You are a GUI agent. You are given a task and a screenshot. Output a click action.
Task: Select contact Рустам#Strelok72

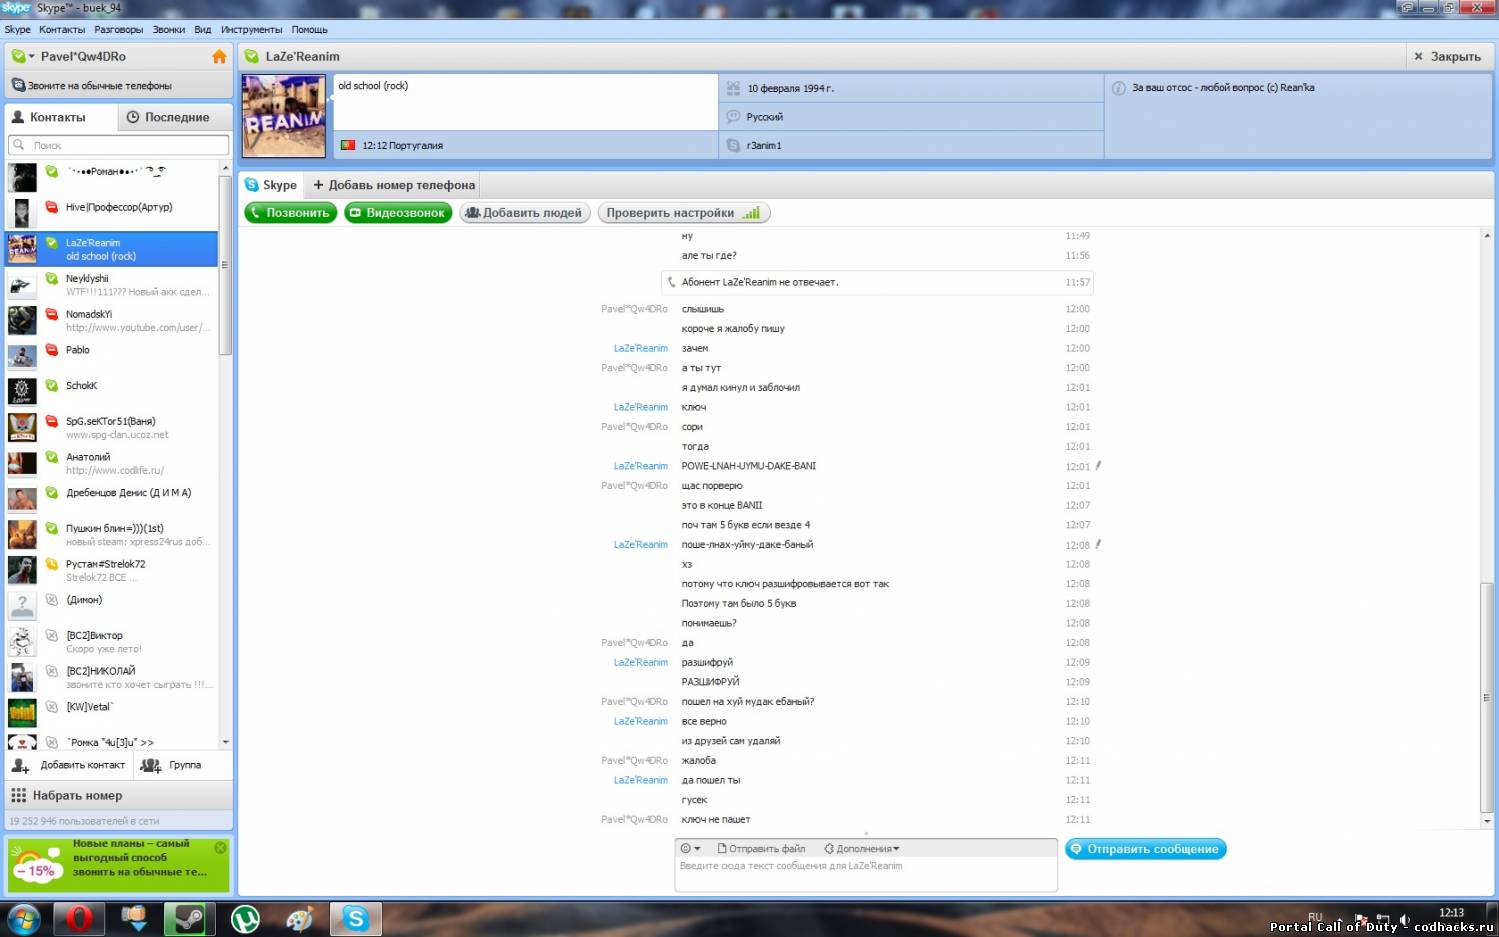[112, 570]
